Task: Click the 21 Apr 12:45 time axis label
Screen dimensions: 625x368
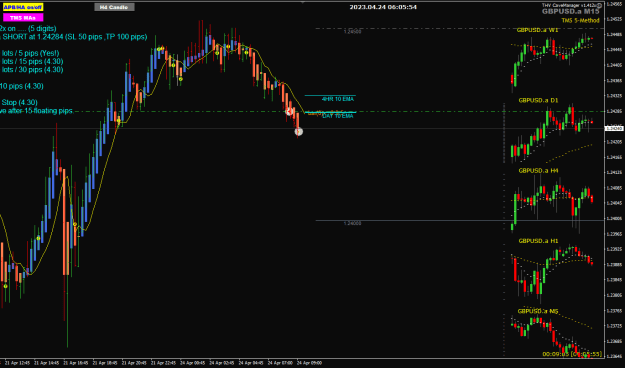Action: point(17,363)
